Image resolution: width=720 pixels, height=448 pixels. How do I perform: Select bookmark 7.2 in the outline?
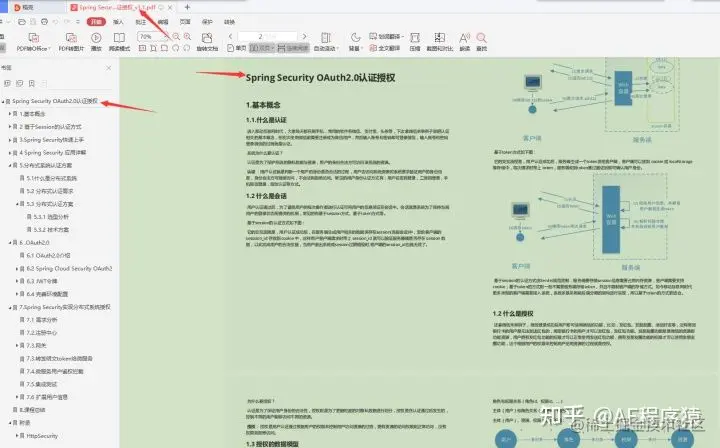(42, 333)
